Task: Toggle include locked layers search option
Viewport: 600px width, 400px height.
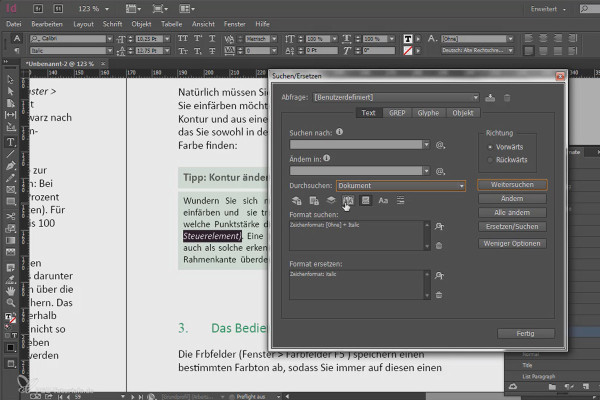Action: tap(297, 200)
